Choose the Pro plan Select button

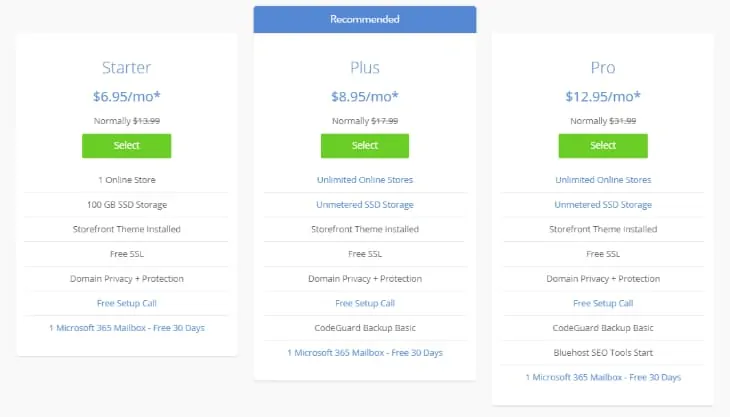(x=603, y=146)
